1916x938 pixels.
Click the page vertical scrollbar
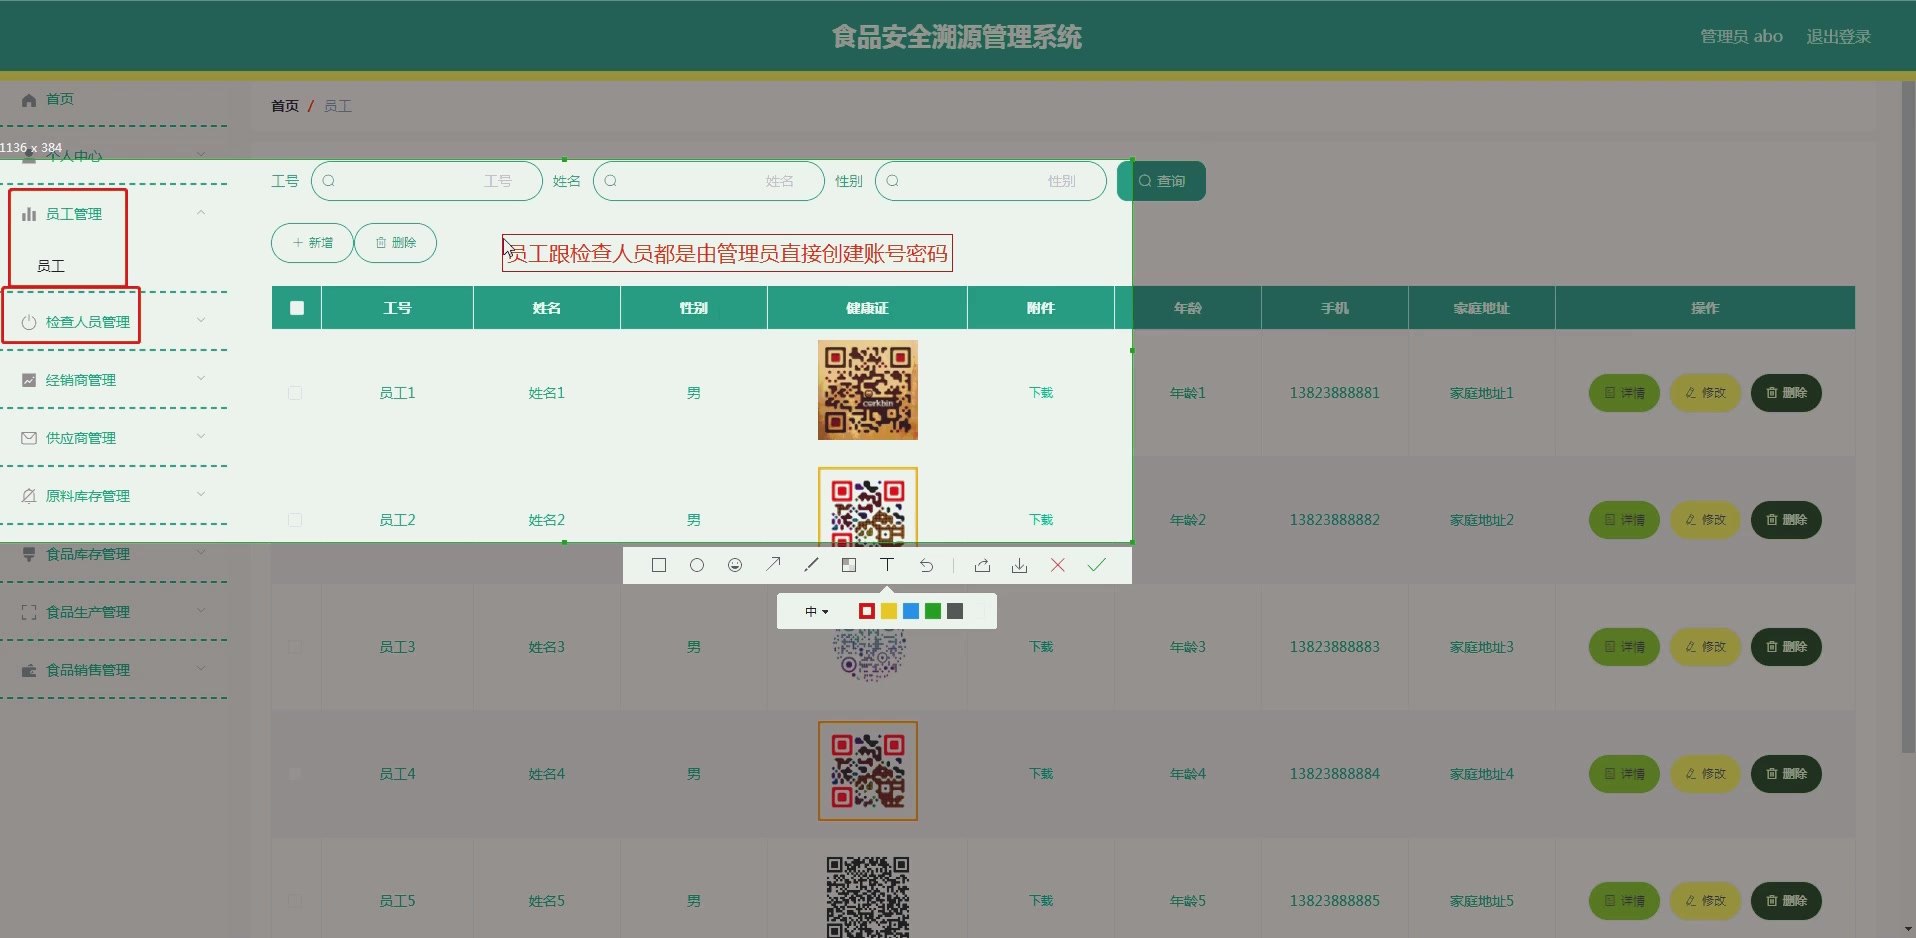coord(1908,417)
